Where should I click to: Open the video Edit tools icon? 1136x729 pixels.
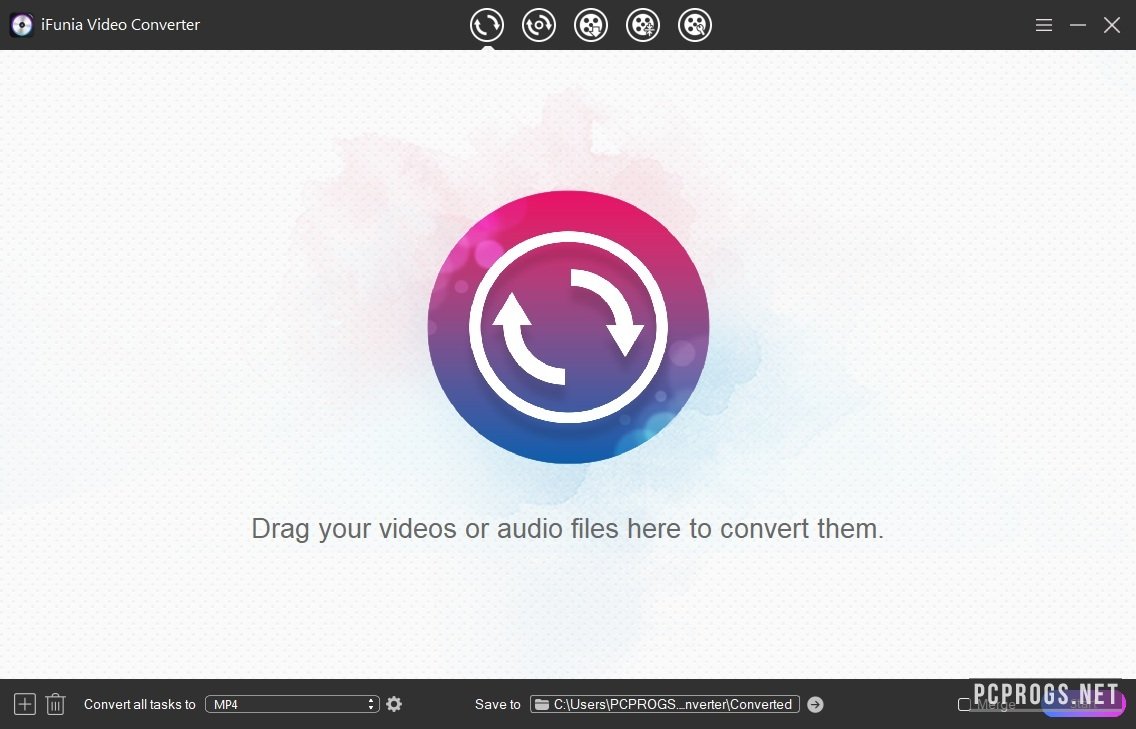pyautogui.click(x=695, y=25)
